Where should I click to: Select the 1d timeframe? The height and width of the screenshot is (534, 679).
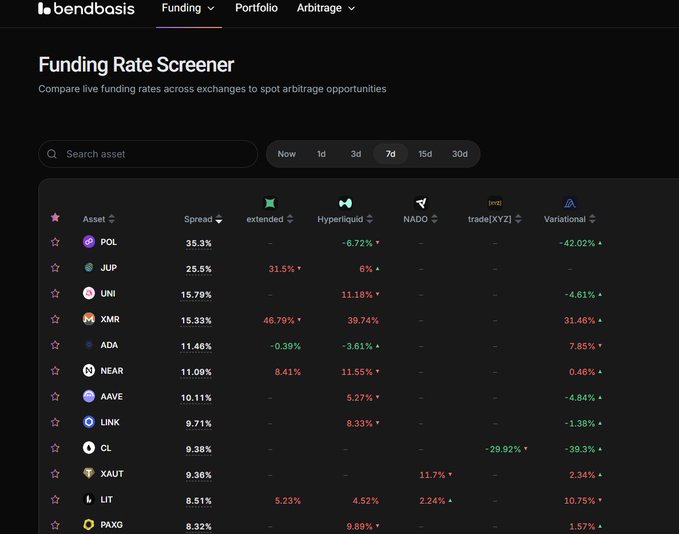[321, 154]
